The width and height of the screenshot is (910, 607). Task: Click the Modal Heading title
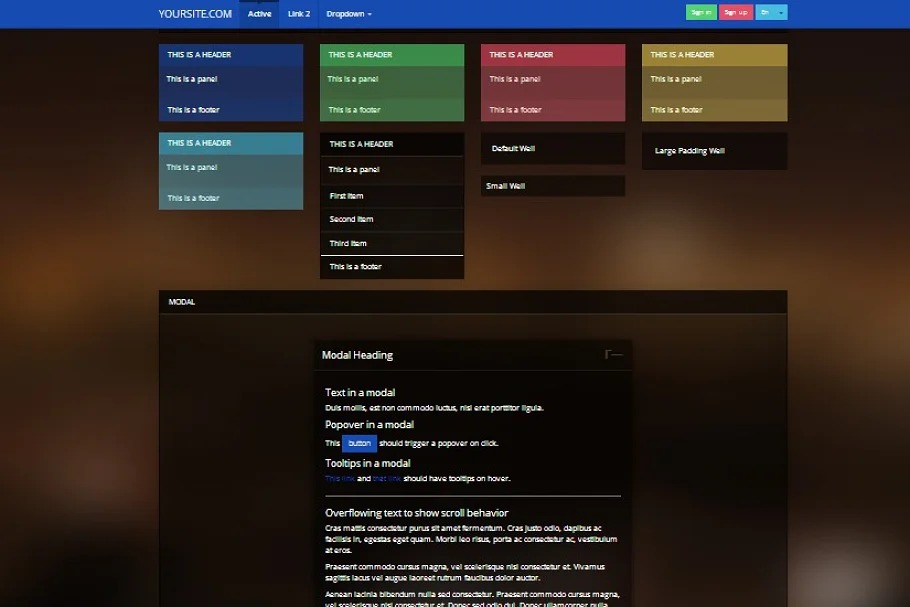point(357,355)
